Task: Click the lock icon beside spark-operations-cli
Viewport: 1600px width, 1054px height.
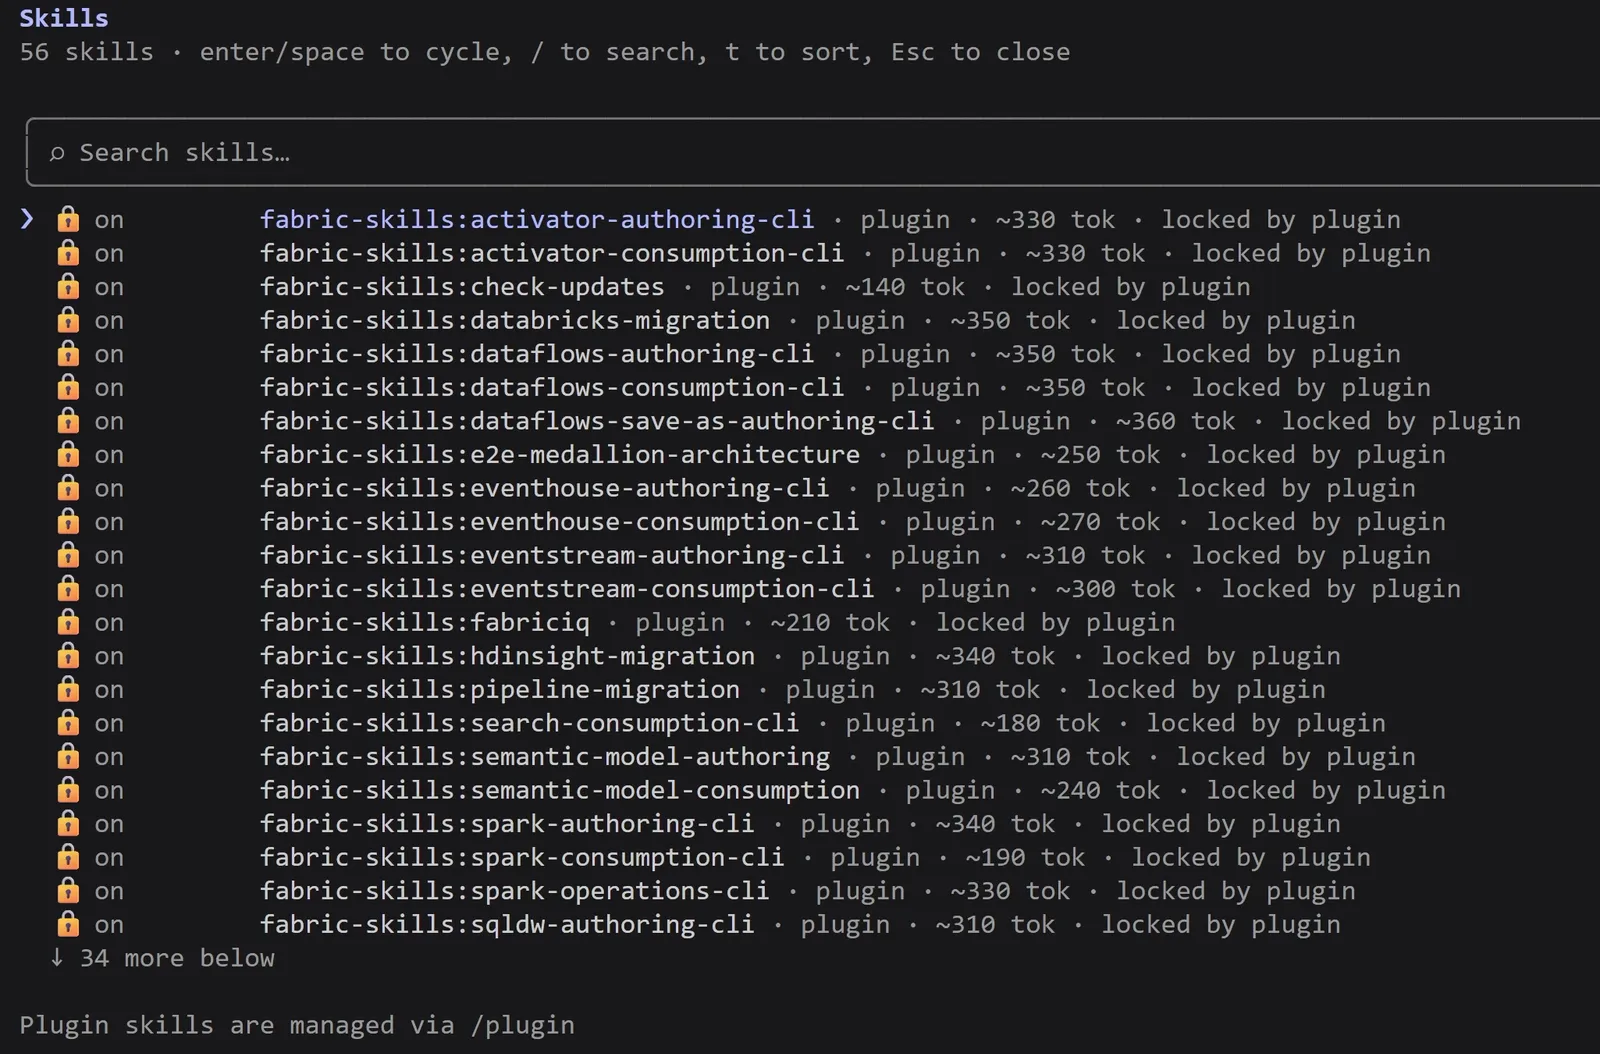Action: pos(68,890)
